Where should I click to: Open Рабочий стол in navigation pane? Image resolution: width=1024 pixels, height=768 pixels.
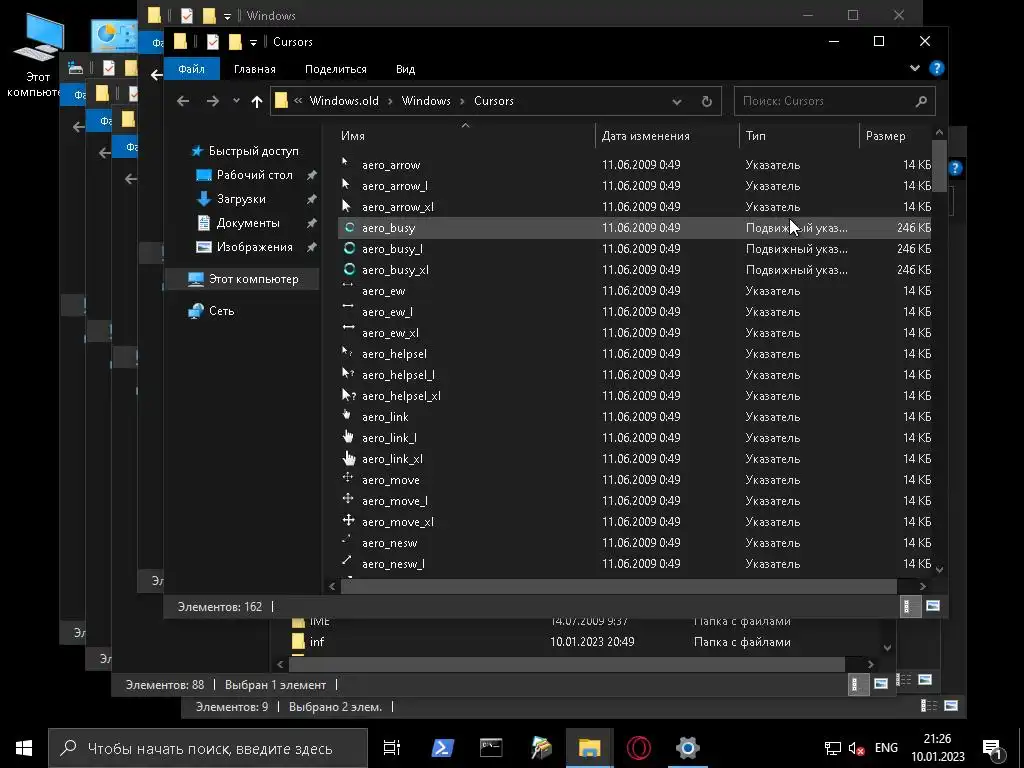click(255, 175)
